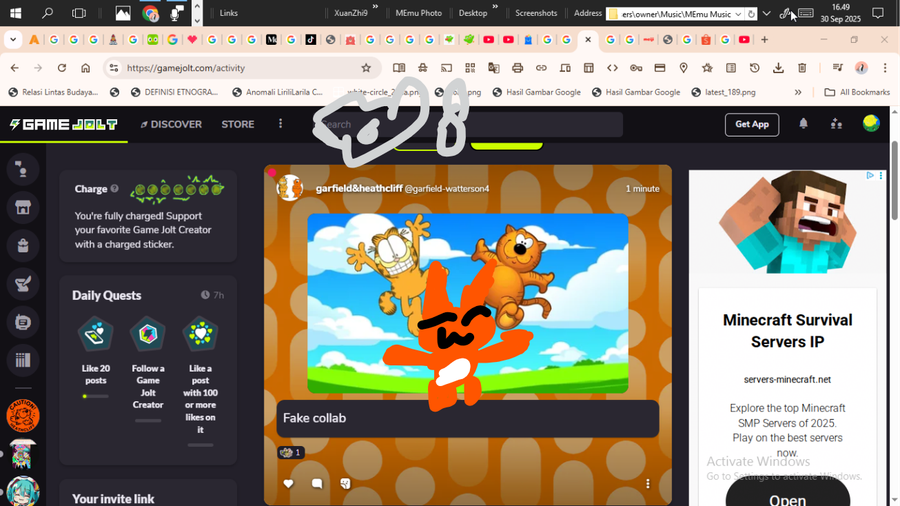Click the sticker reaction count badge

click(290, 452)
